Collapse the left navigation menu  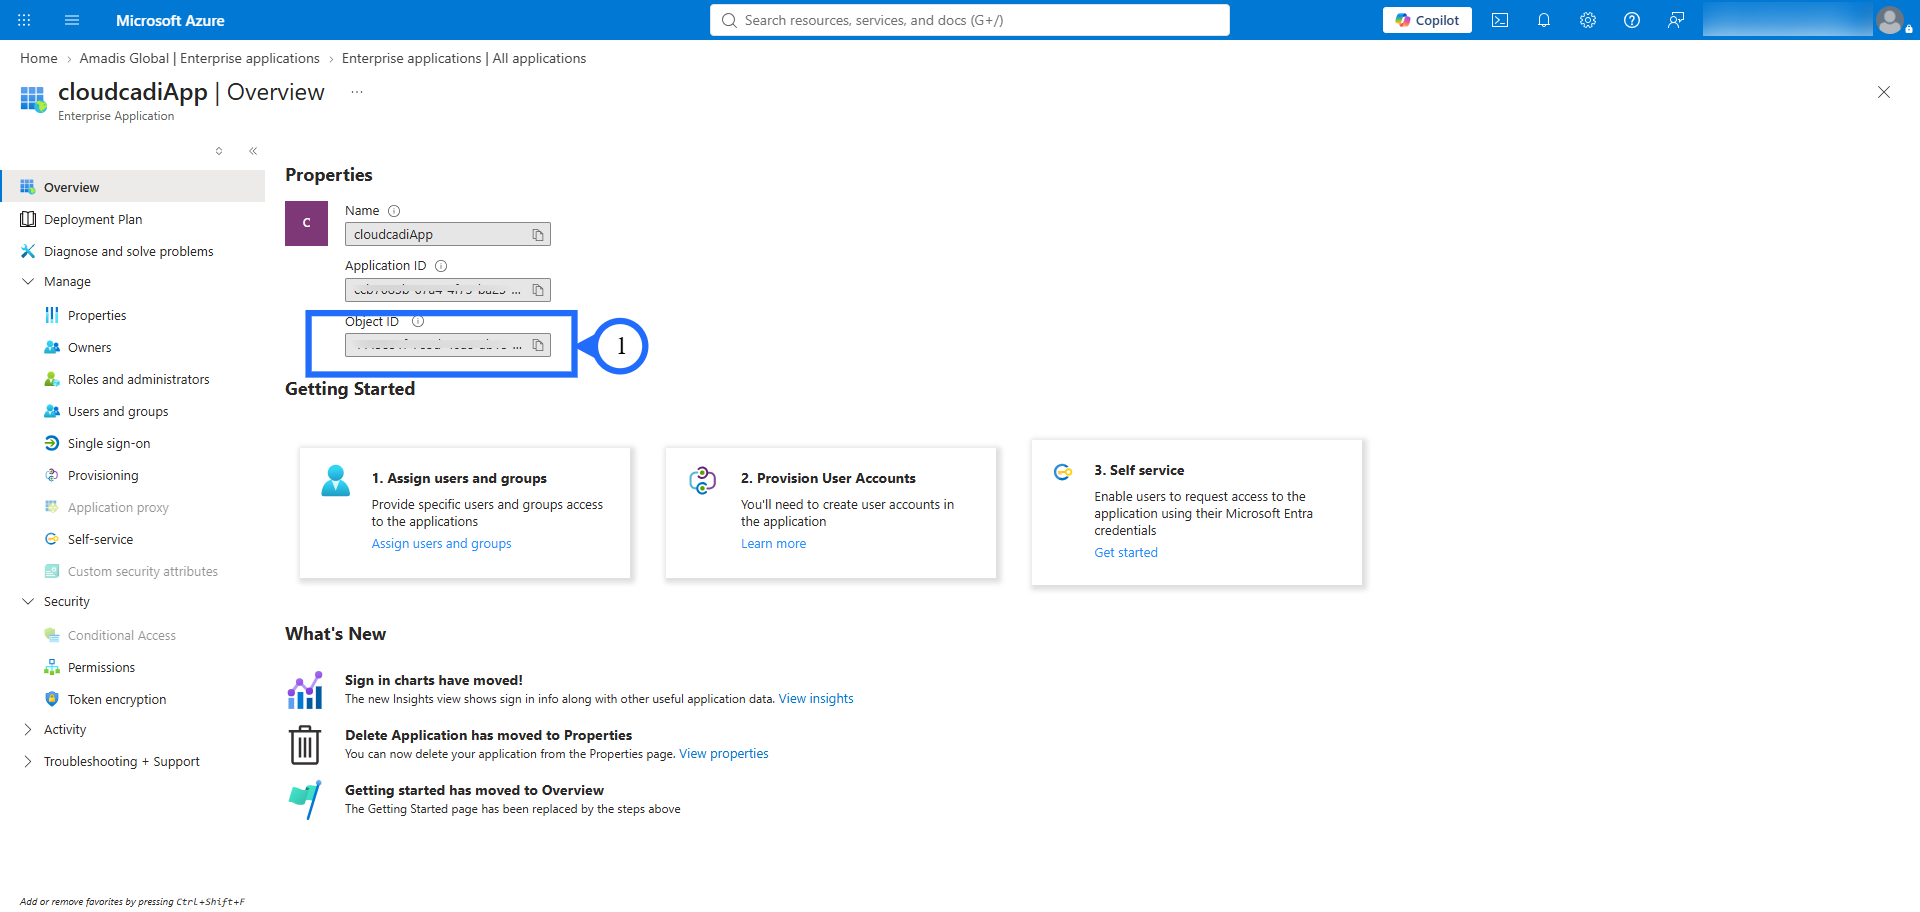(253, 151)
